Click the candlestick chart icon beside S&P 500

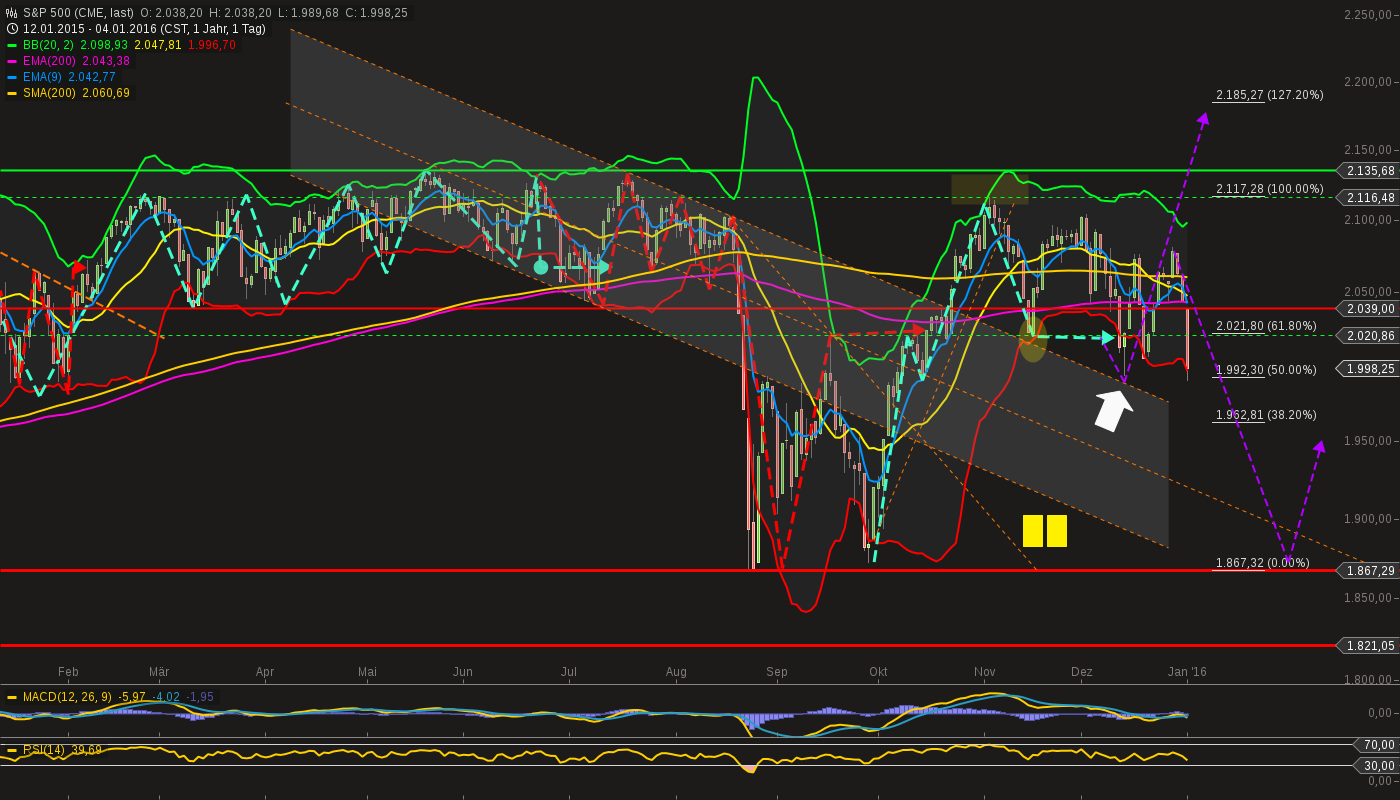pyautogui.click(x=10, y=14)
